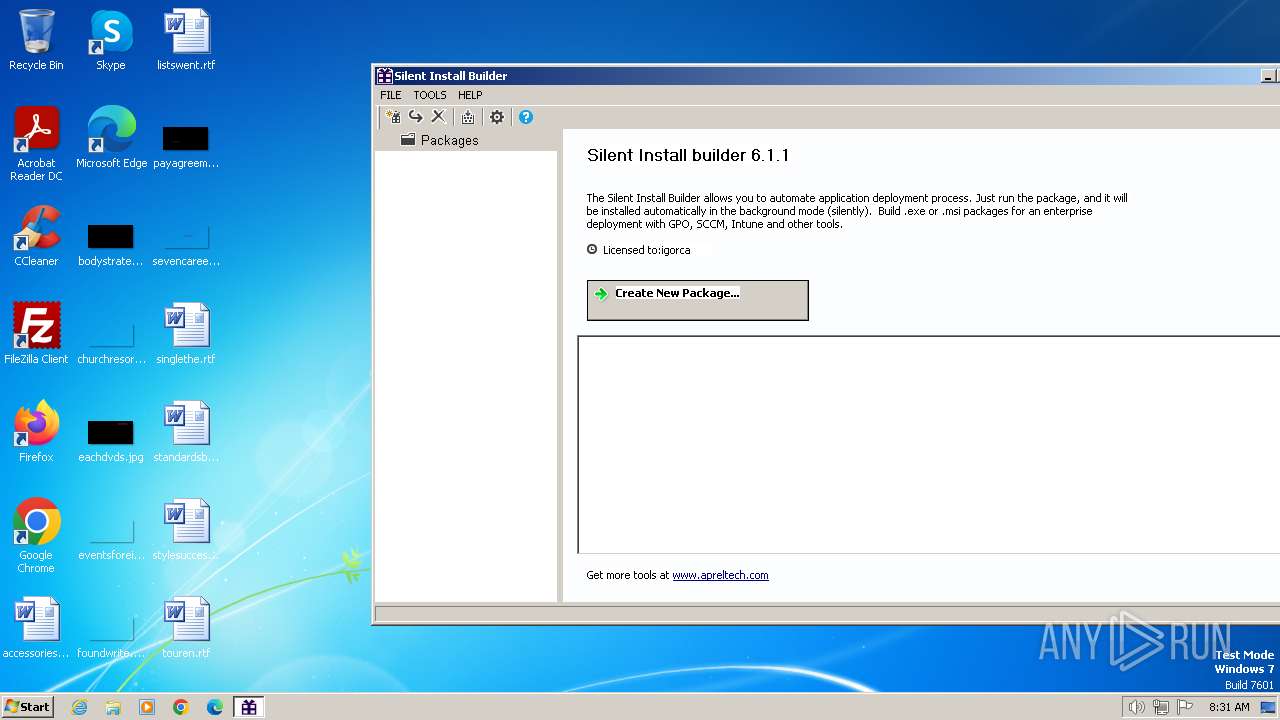Click the Build Package toolbar icon
Viewport: 1280px width, 720px height.
coord(467,117)
